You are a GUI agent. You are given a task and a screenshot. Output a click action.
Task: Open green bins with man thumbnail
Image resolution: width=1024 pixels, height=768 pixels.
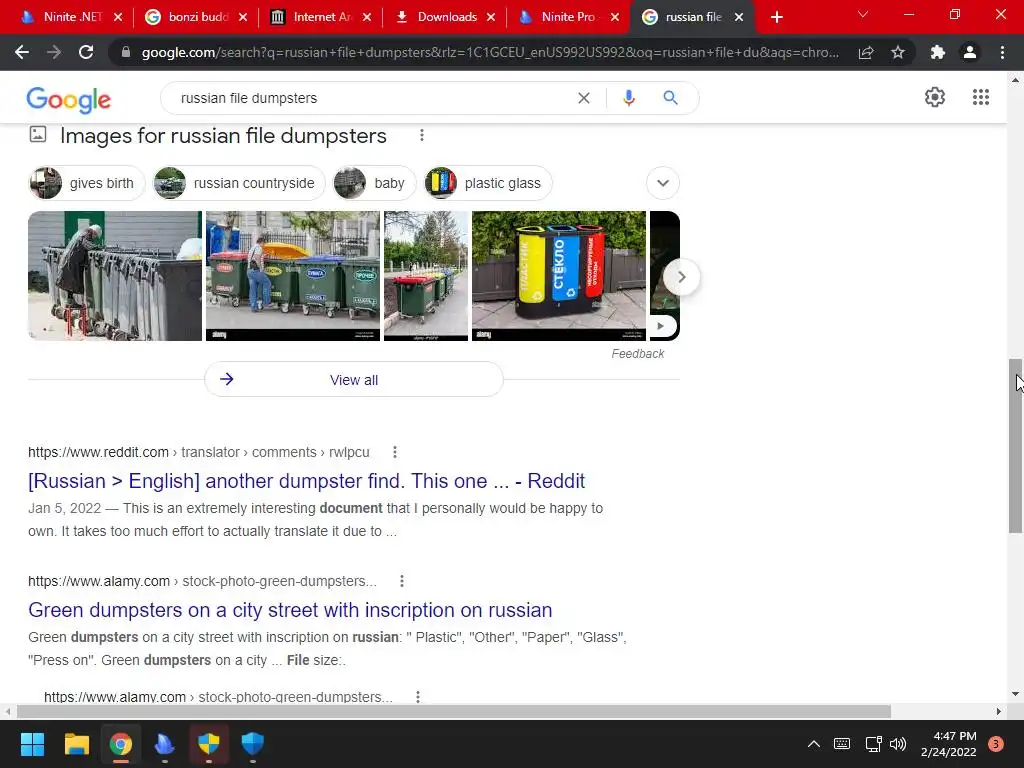pyautogui.click(x=293, y=276)
